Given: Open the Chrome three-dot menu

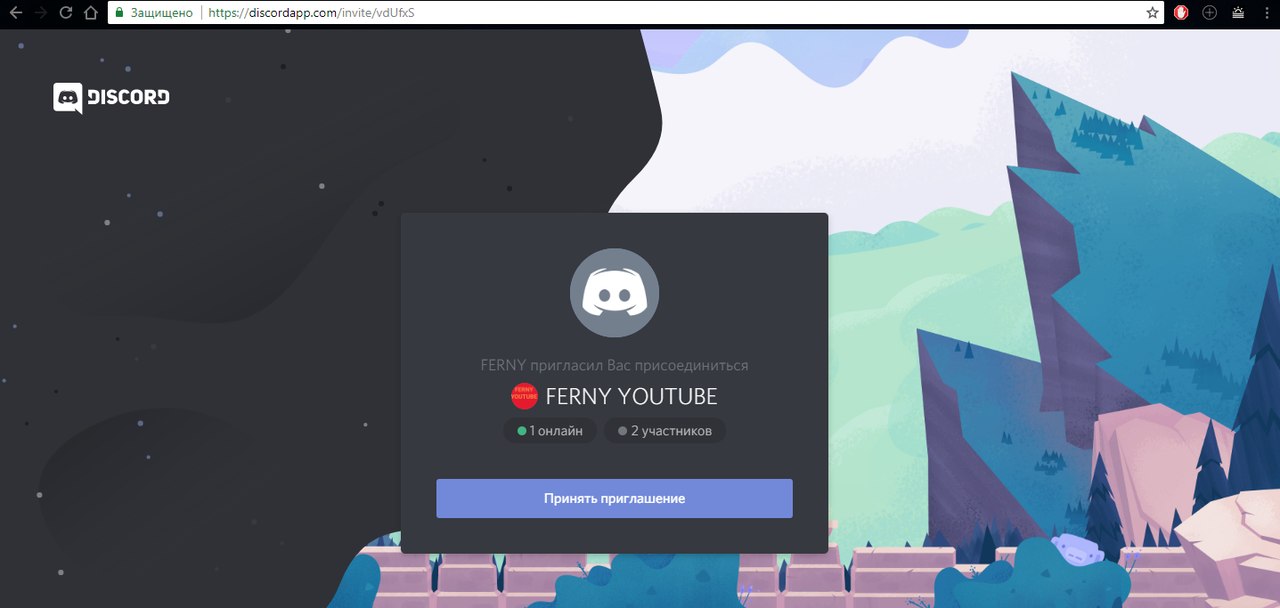Looking at the screenshot, I should 1266,13.
